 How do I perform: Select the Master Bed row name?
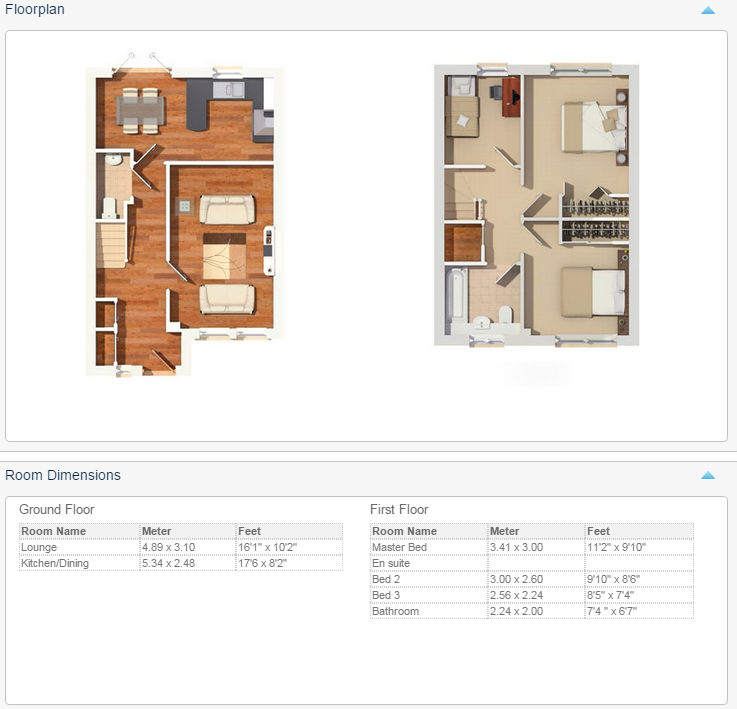(399, 548)
